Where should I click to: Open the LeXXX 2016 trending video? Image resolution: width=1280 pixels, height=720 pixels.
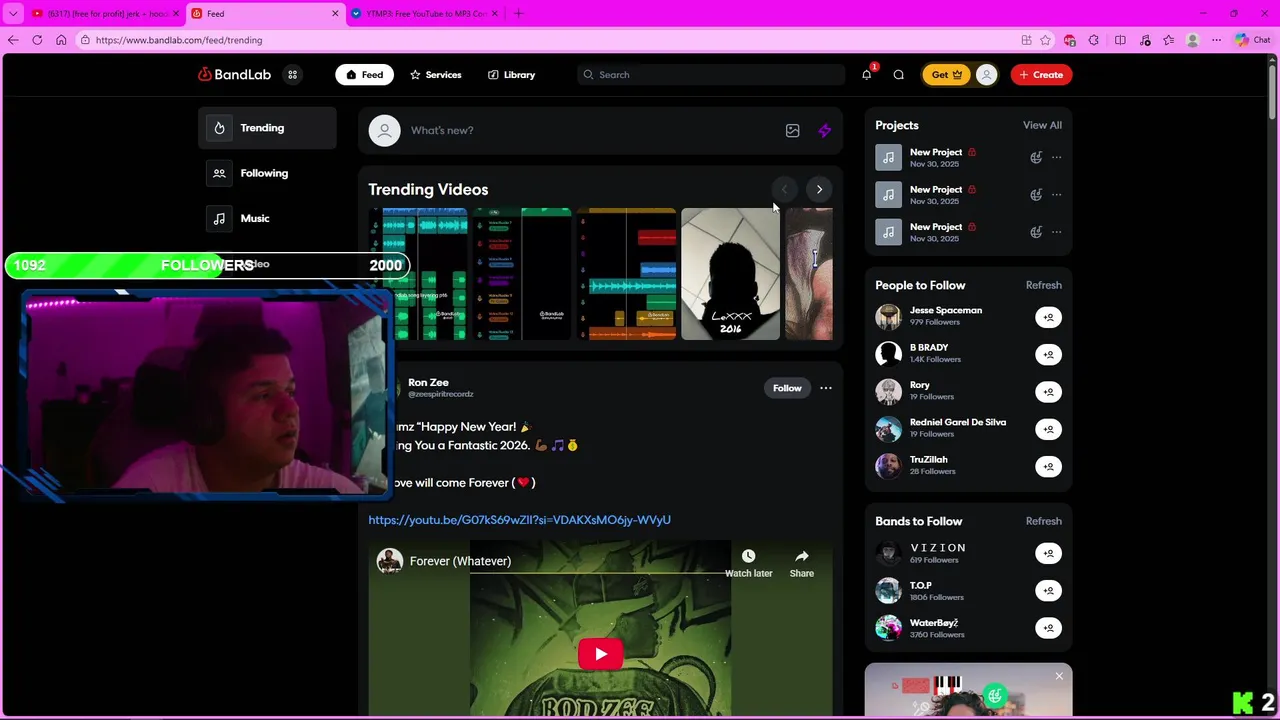click(730, 274)
